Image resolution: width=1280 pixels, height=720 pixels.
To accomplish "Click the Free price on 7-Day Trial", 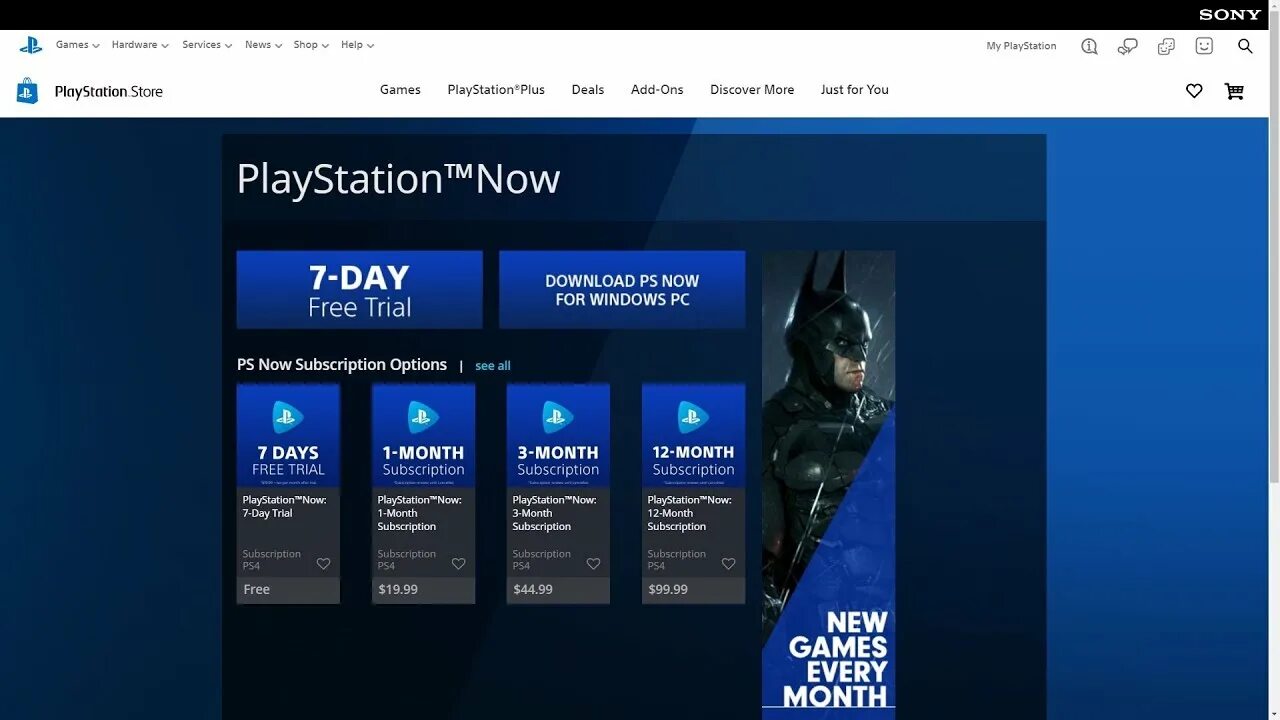I will coord(257,590).
